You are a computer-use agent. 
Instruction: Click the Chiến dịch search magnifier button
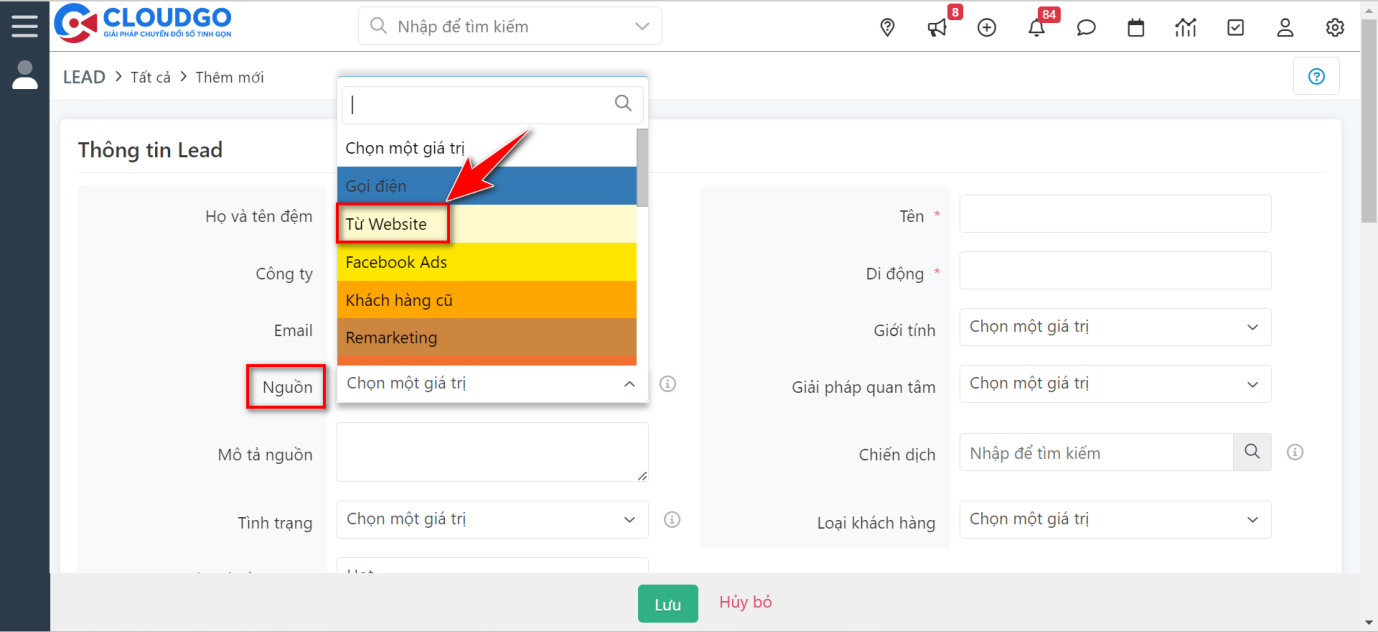tap(1252, 452)
